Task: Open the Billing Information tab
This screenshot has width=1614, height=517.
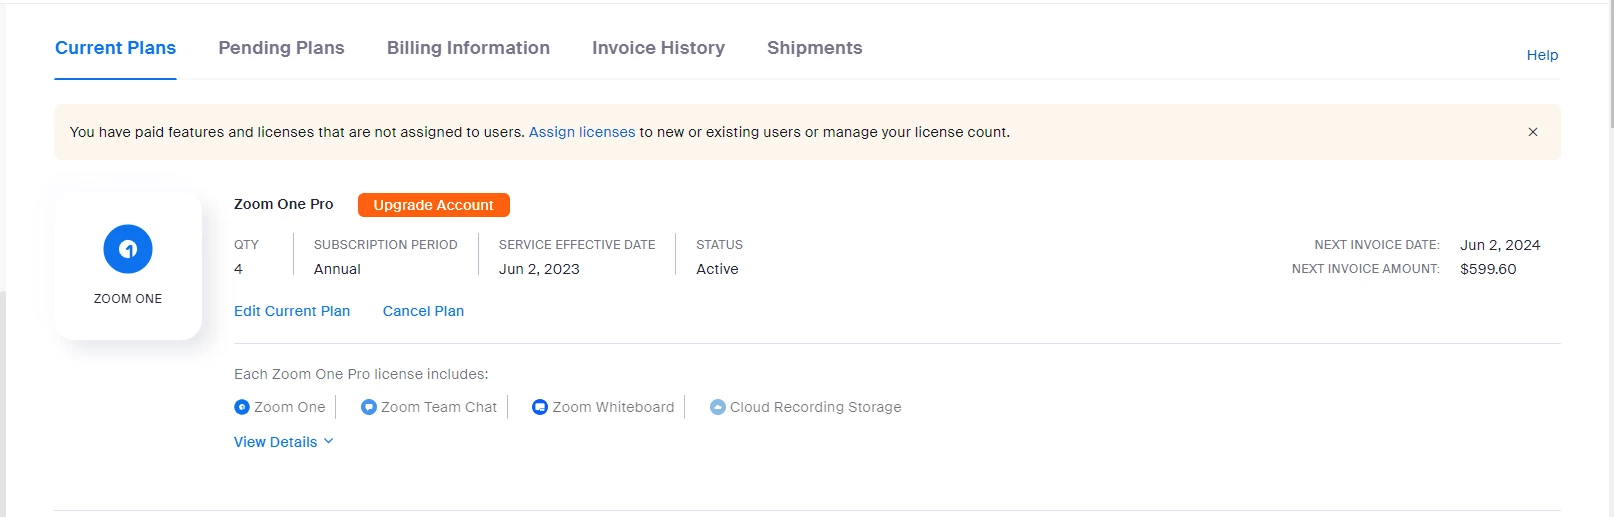Action: click(468, 48)
